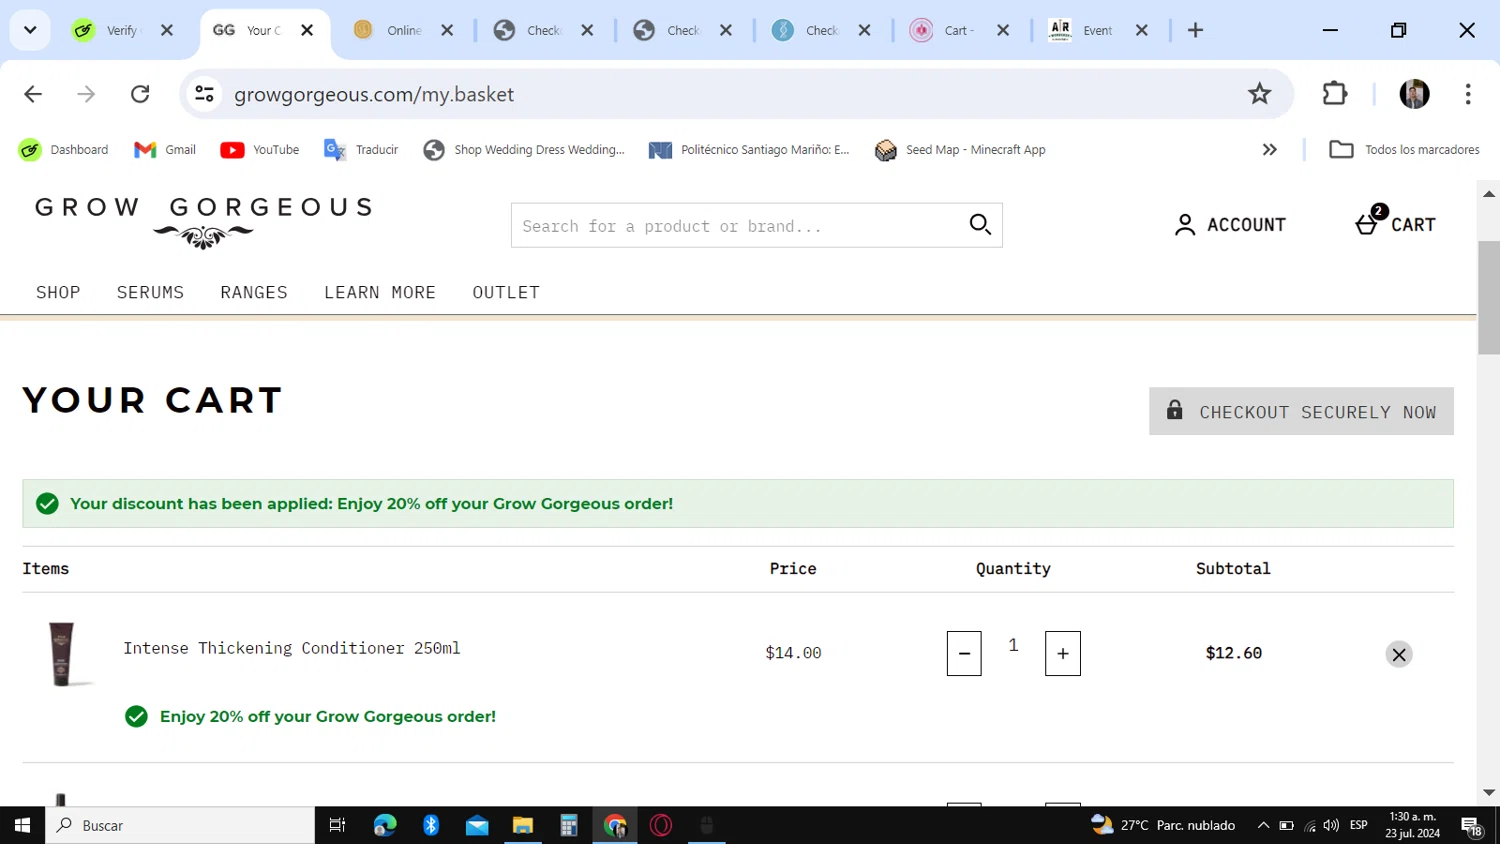
Task: Open the OUTLET navigation menu
Action: (x=506, y=292)
